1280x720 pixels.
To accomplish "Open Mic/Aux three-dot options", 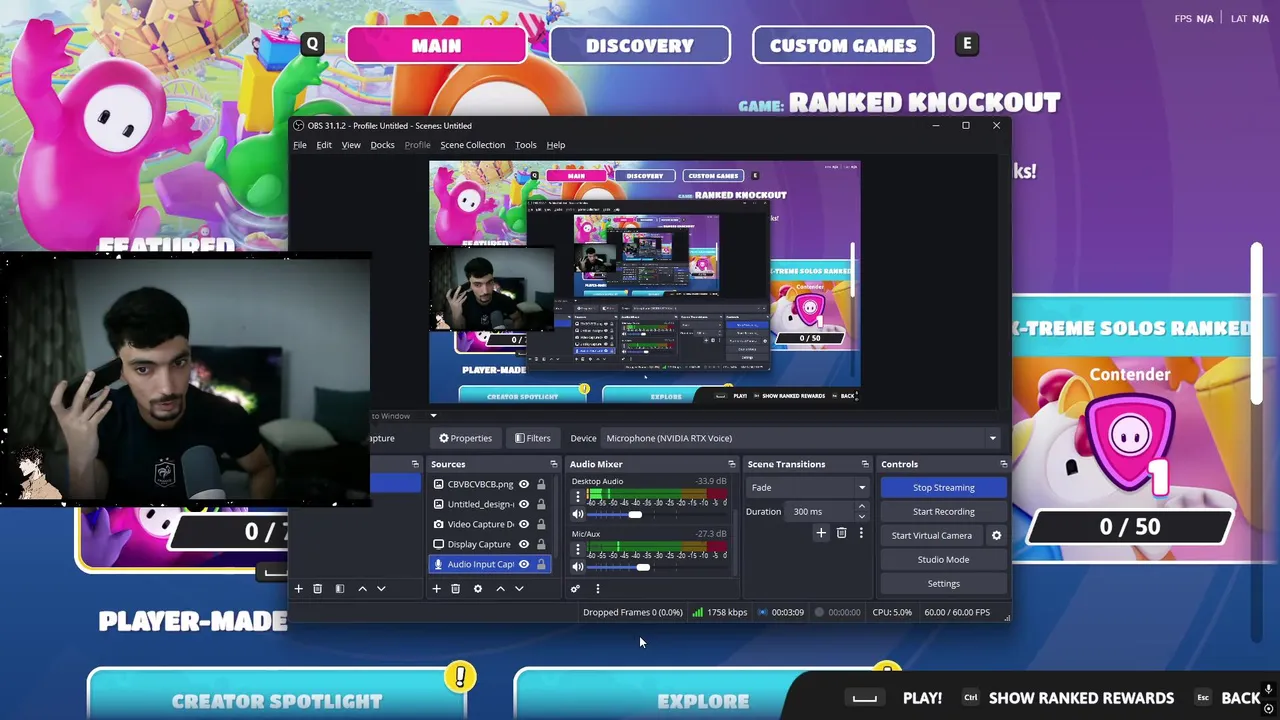I will click(x=577, y=549).
